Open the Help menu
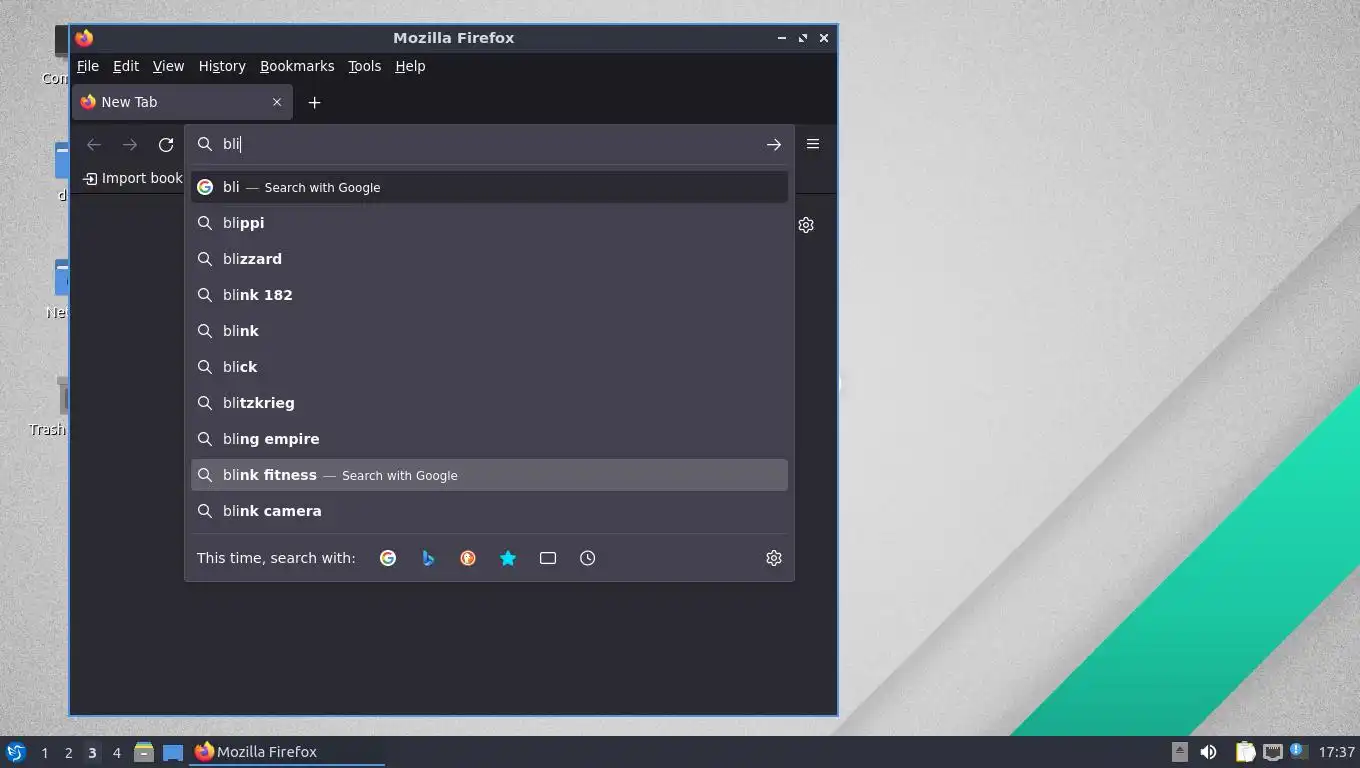 point(410,66)
